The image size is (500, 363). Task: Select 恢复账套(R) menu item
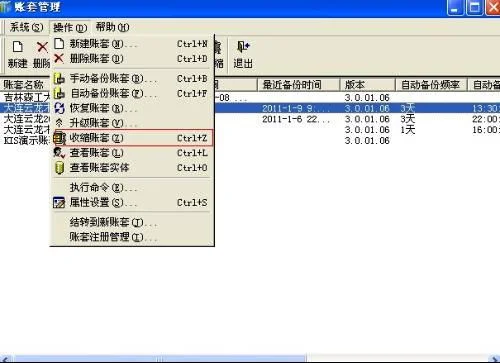pos(131,108)
